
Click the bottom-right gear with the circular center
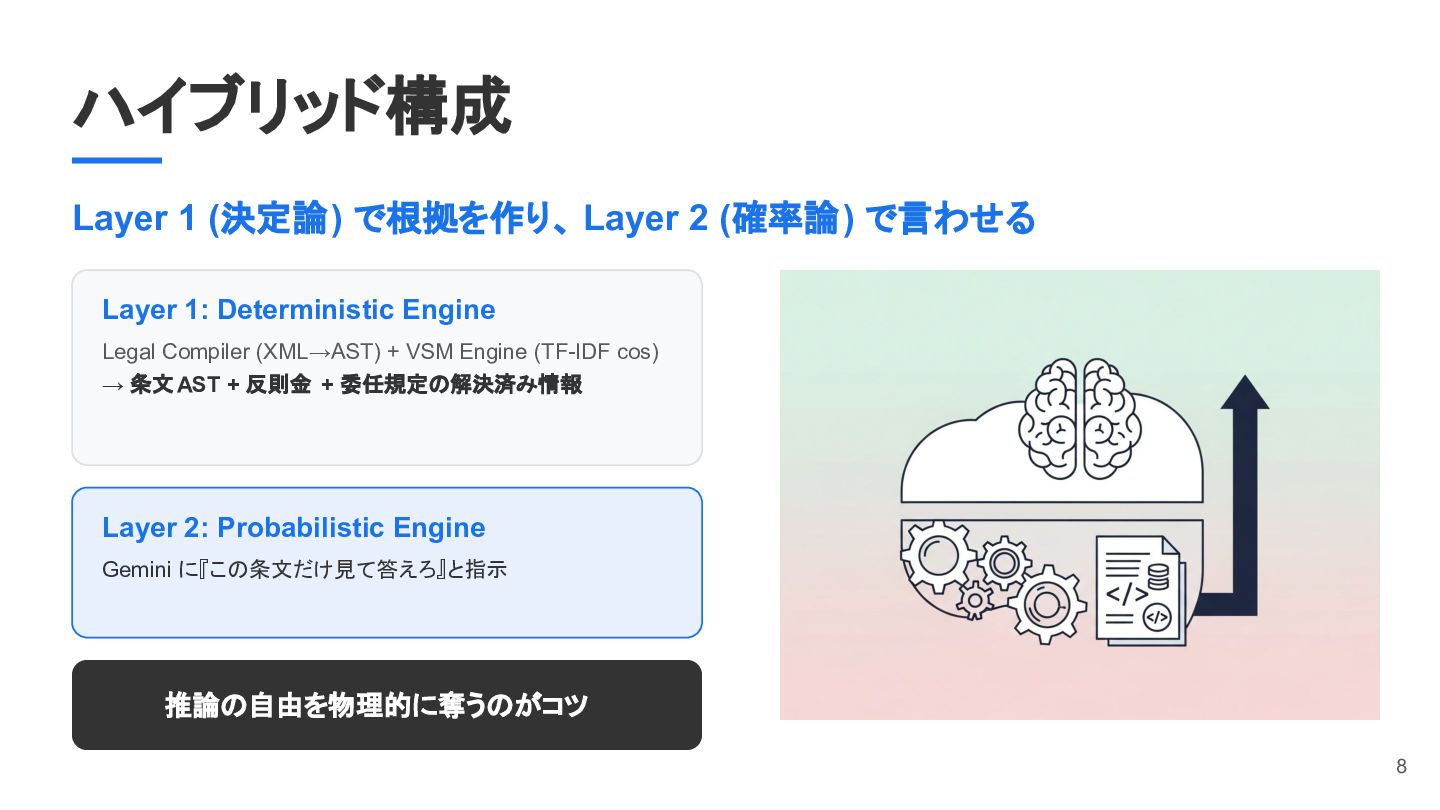coord(1046,604)
